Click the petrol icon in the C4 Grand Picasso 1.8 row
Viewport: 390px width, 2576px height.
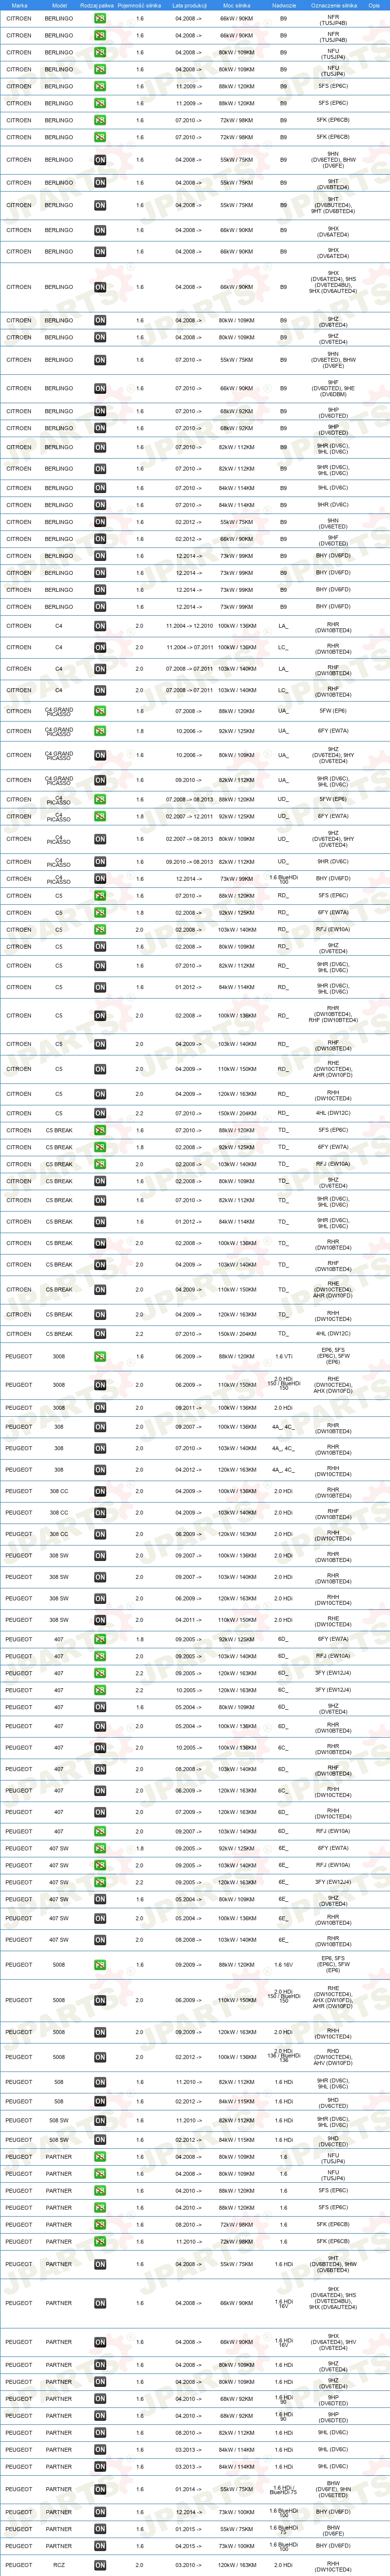[100, 731]
